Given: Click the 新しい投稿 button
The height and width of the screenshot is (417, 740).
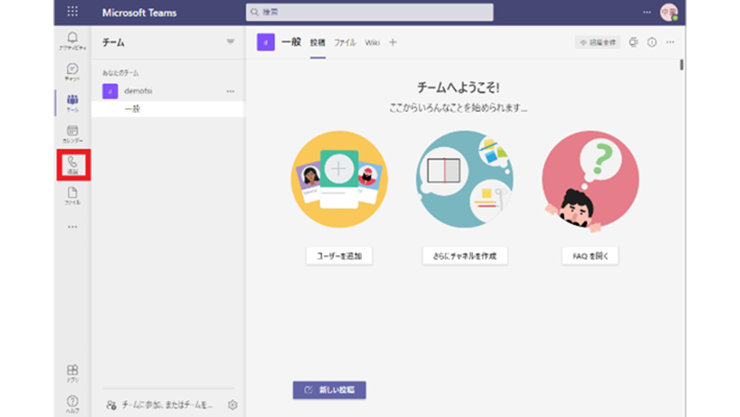Looking at the screenshot, I should click(329, 389).
